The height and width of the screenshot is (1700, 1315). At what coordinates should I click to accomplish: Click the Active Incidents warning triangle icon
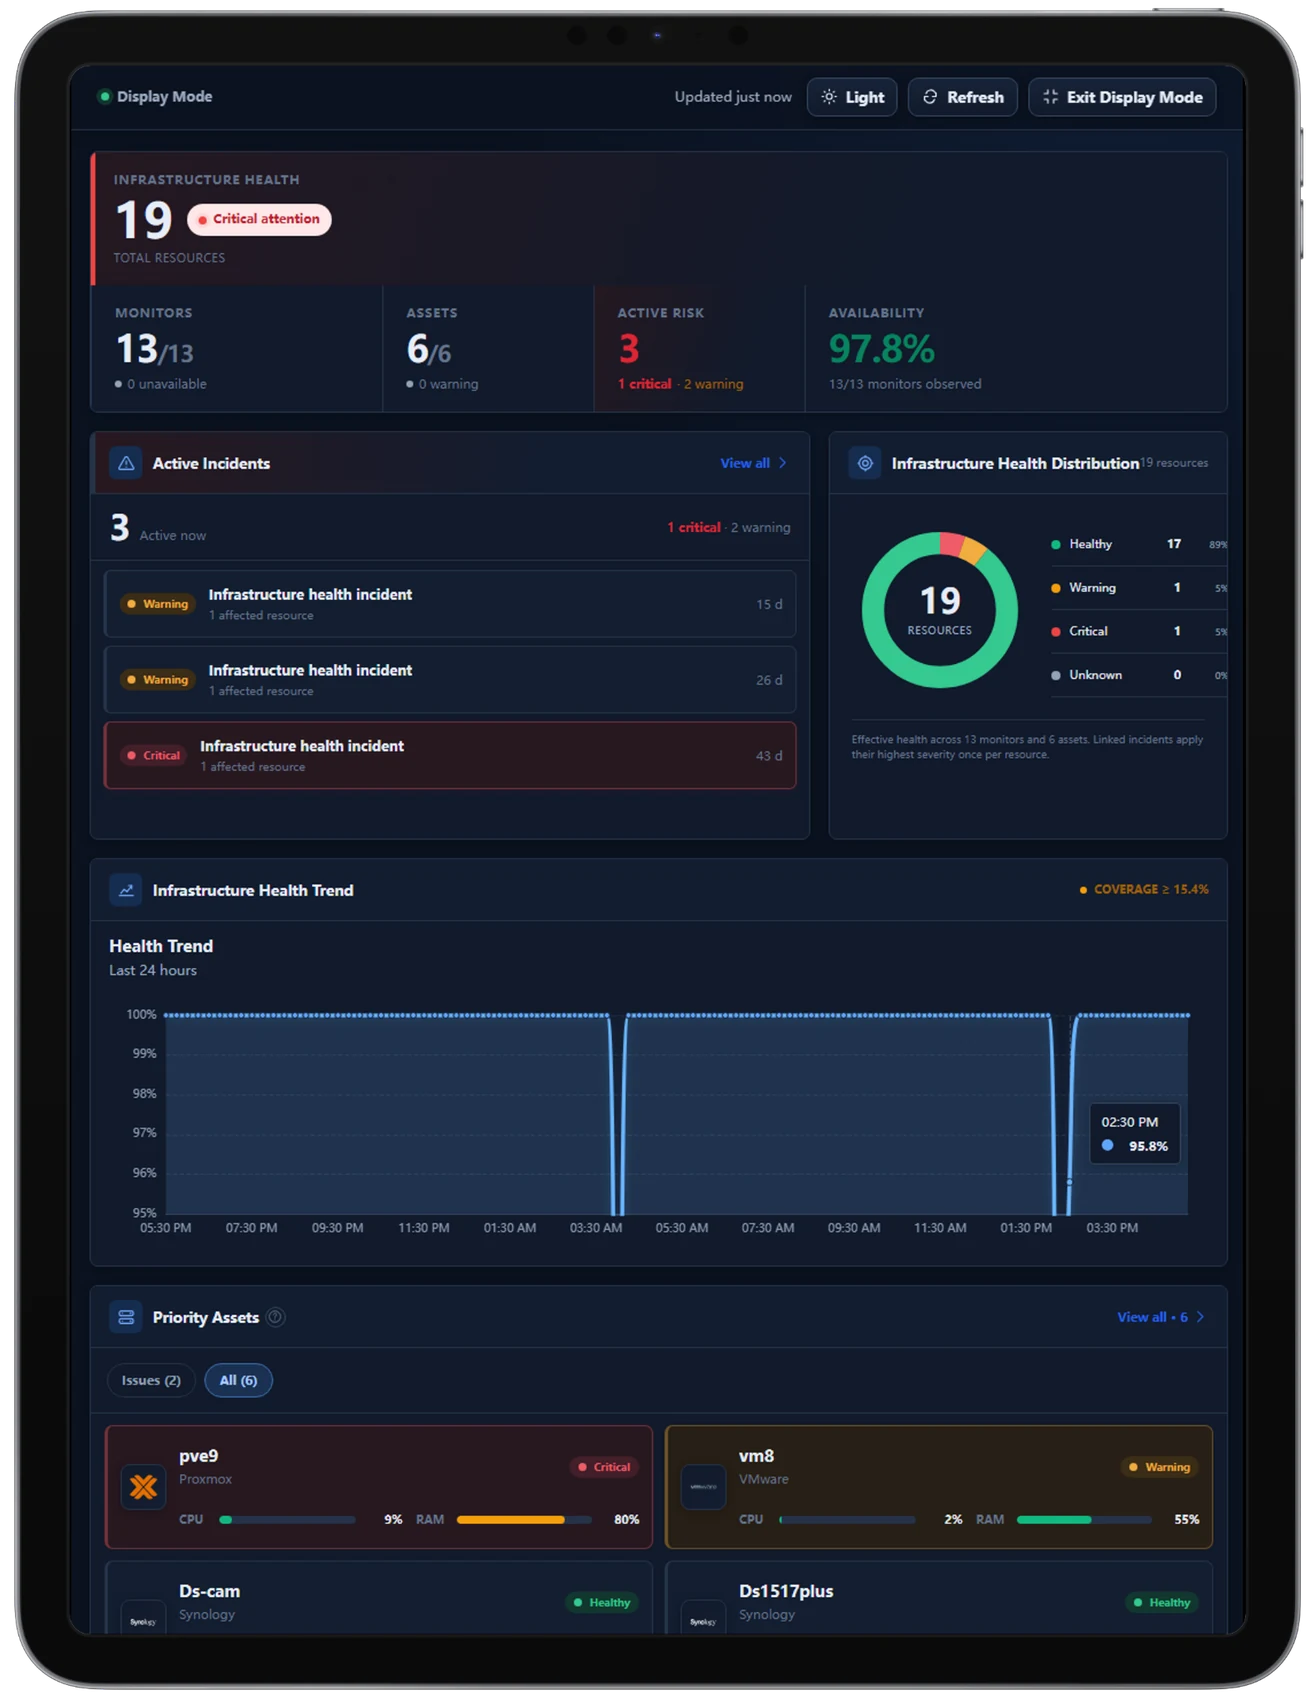click(126, 463)
